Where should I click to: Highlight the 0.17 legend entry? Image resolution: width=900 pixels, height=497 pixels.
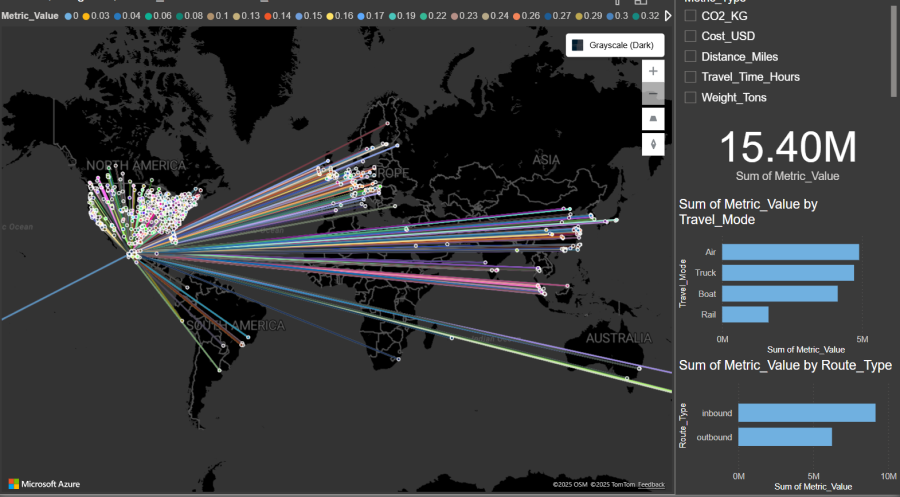pyautogui.click(x=371, y=16)
